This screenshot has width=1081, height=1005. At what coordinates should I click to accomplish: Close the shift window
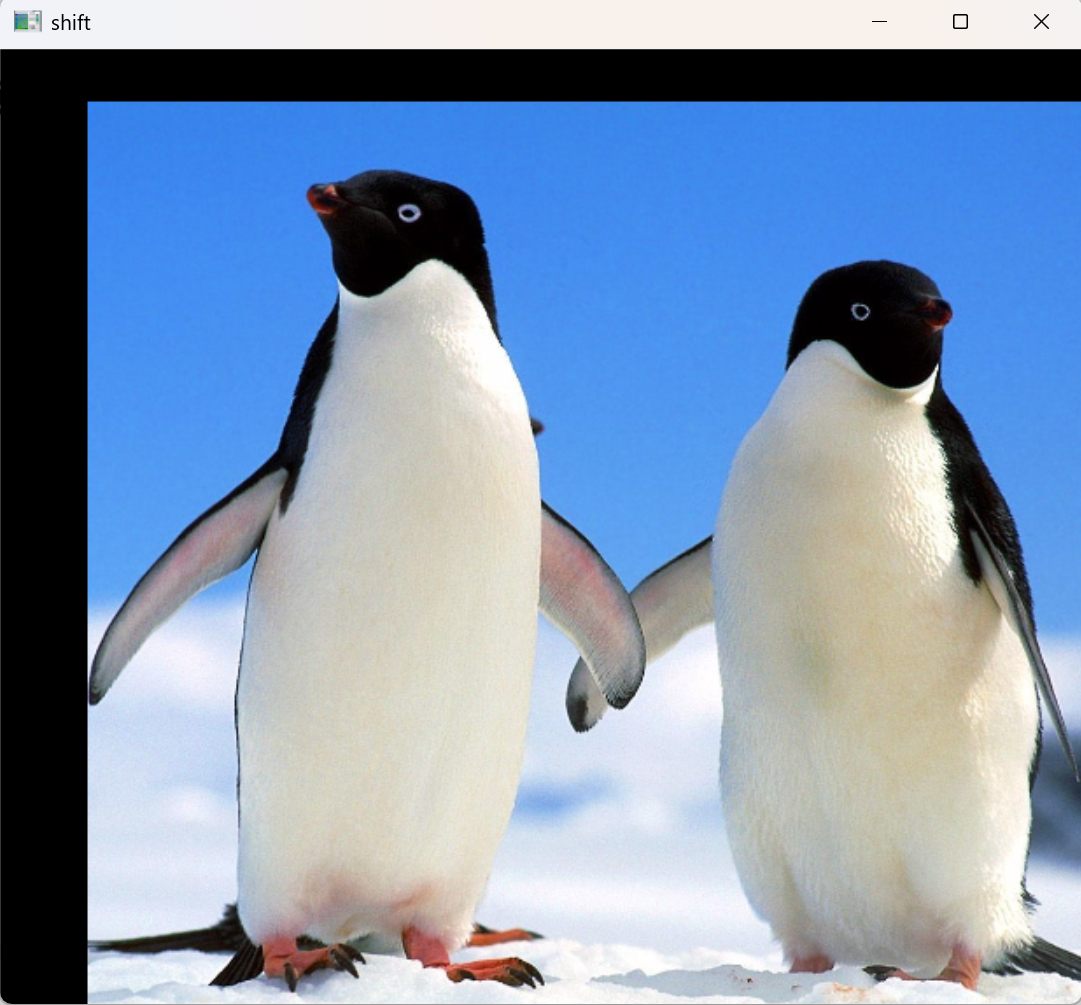1041,22
